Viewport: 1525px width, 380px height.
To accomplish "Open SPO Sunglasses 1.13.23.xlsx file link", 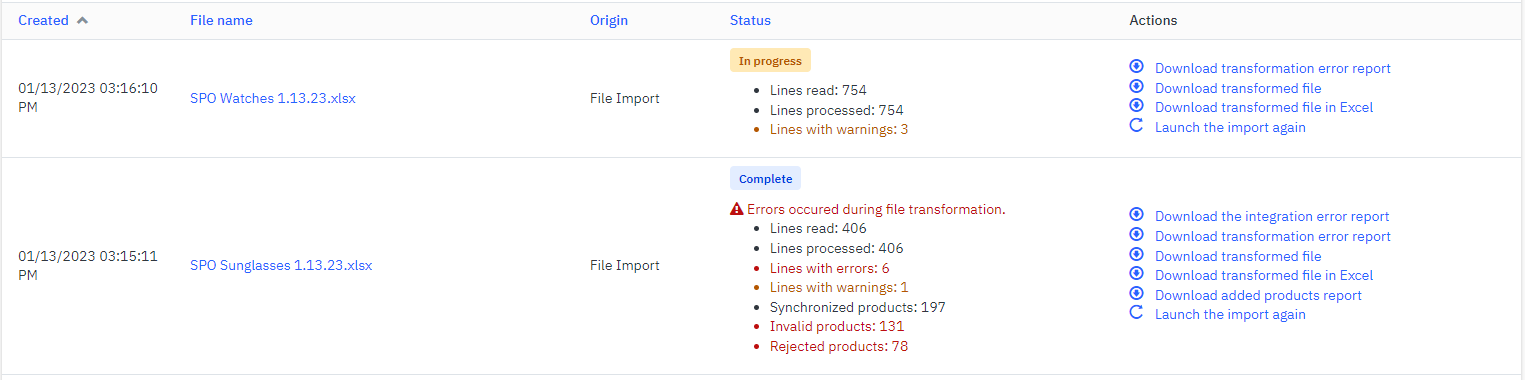I will 281,265.
